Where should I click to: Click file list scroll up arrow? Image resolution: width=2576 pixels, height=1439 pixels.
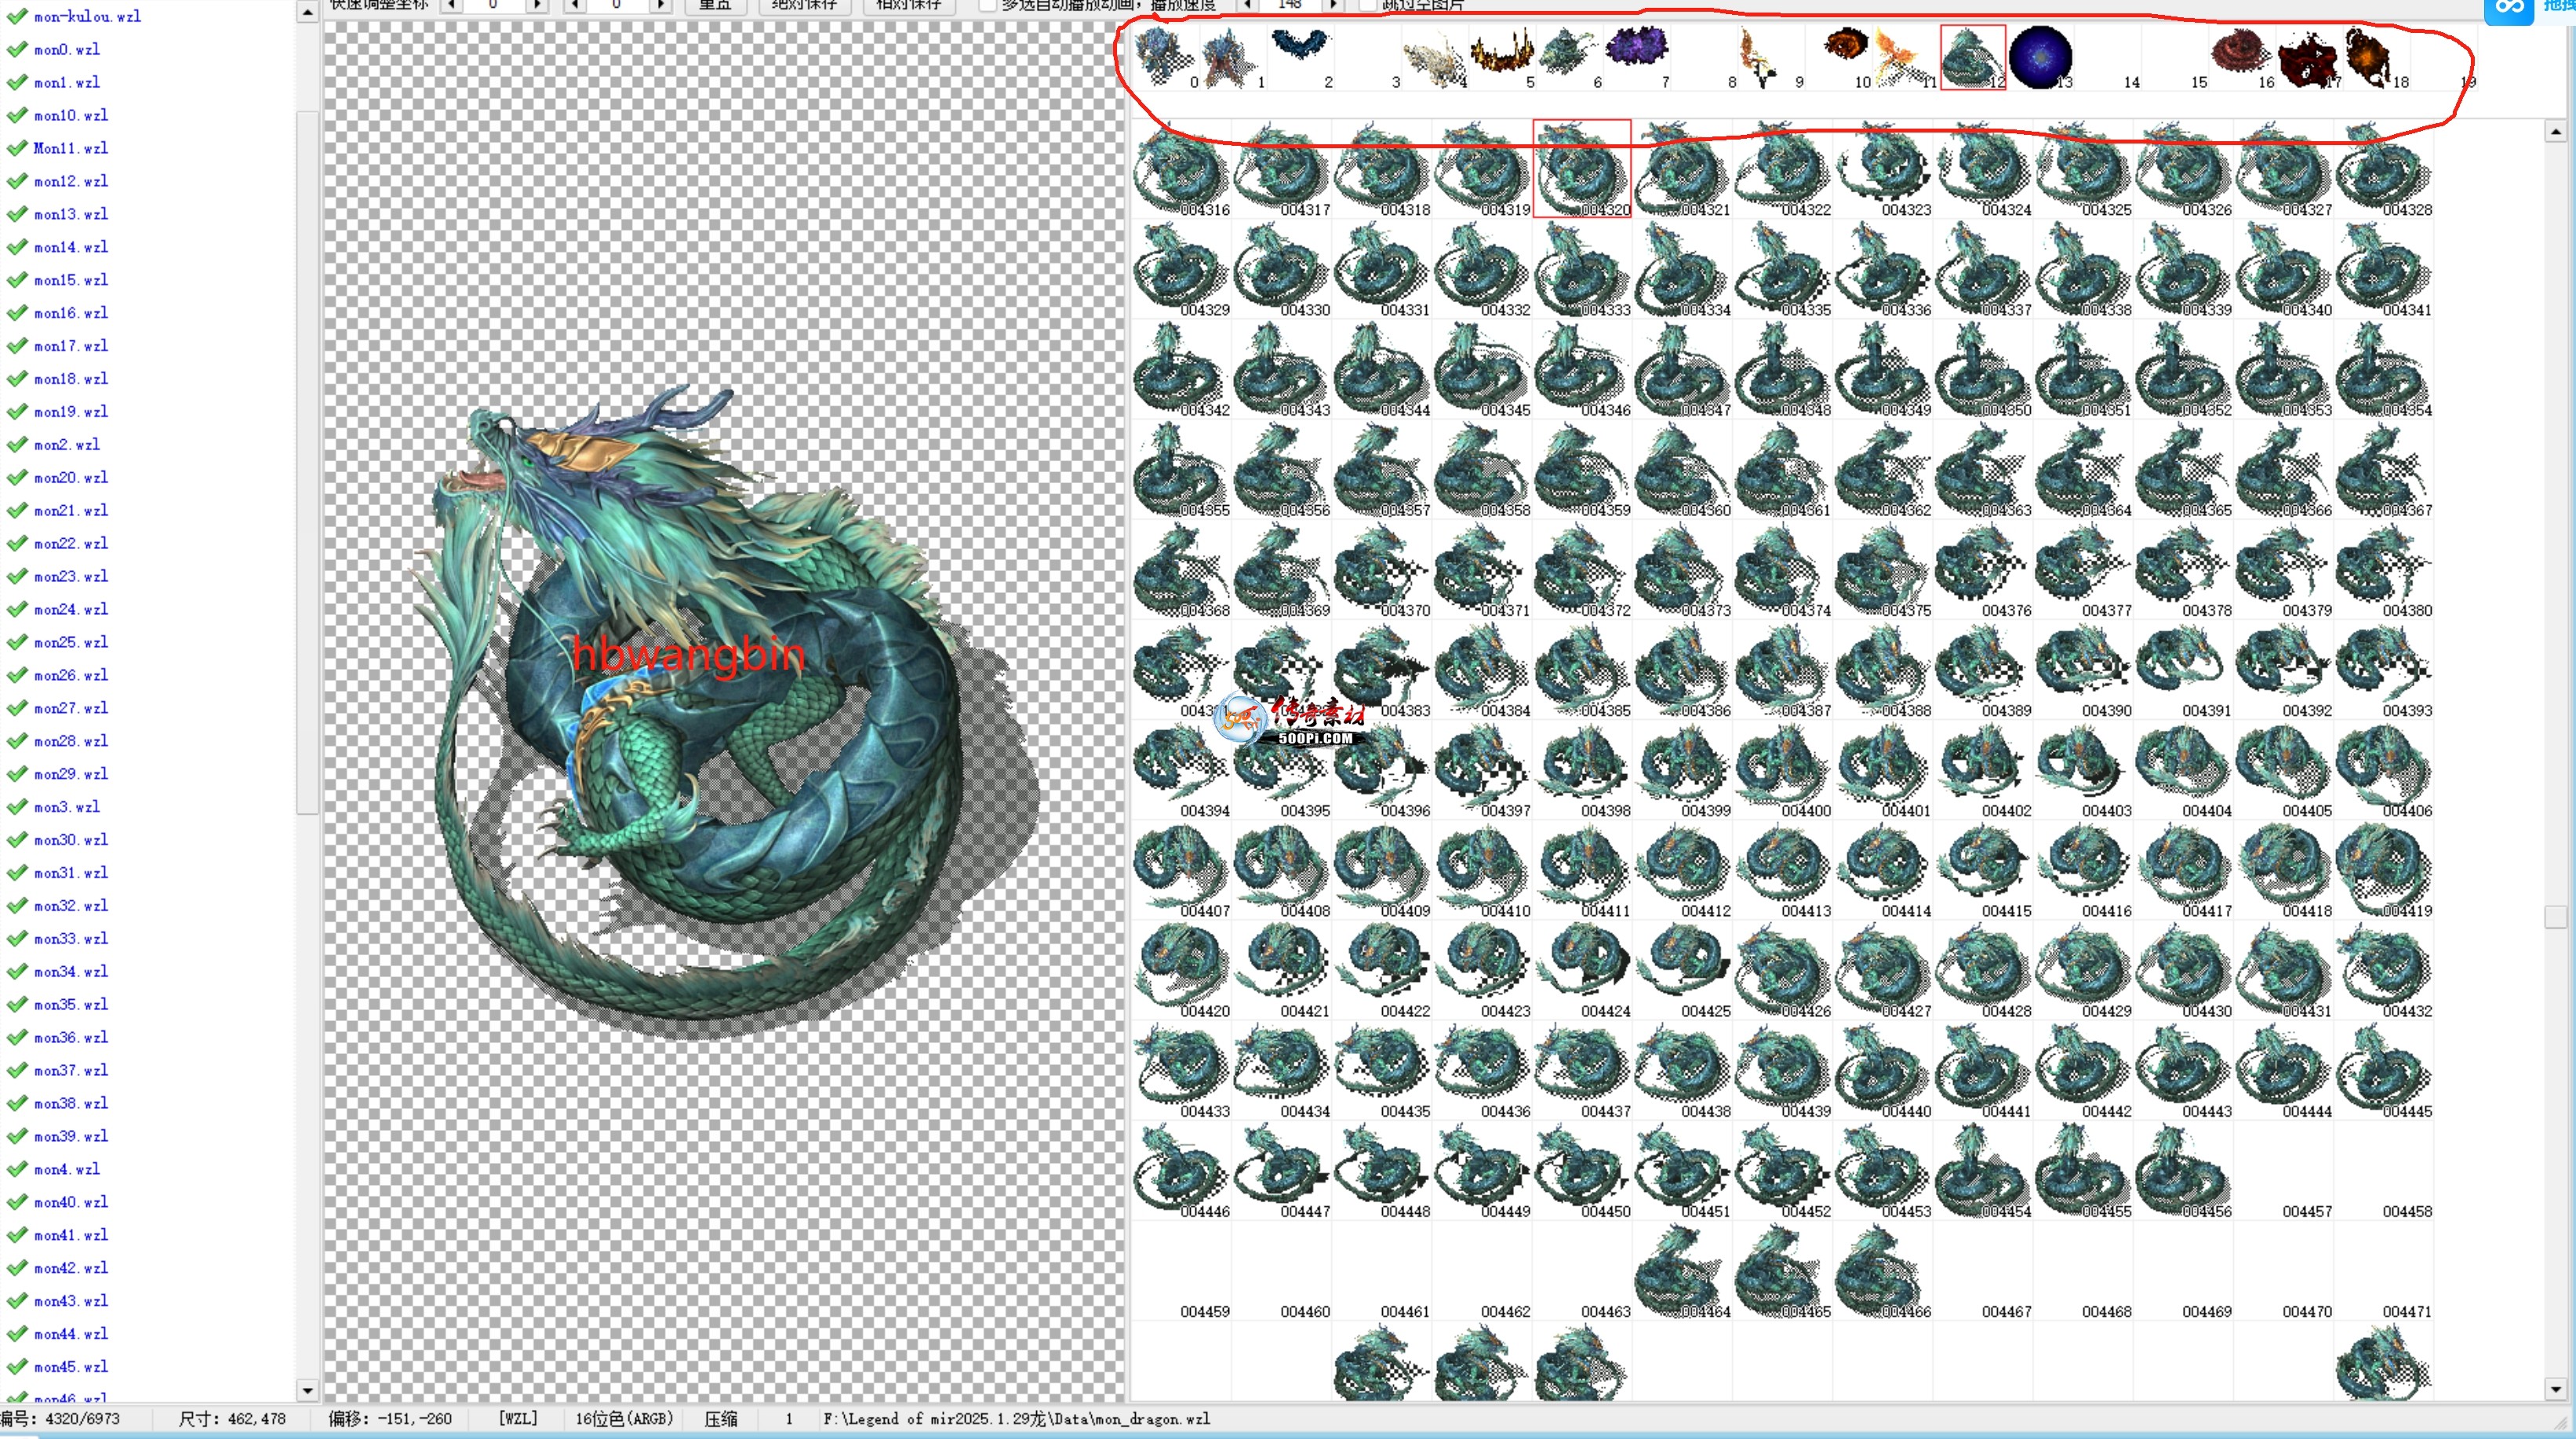tap(307, 13)
